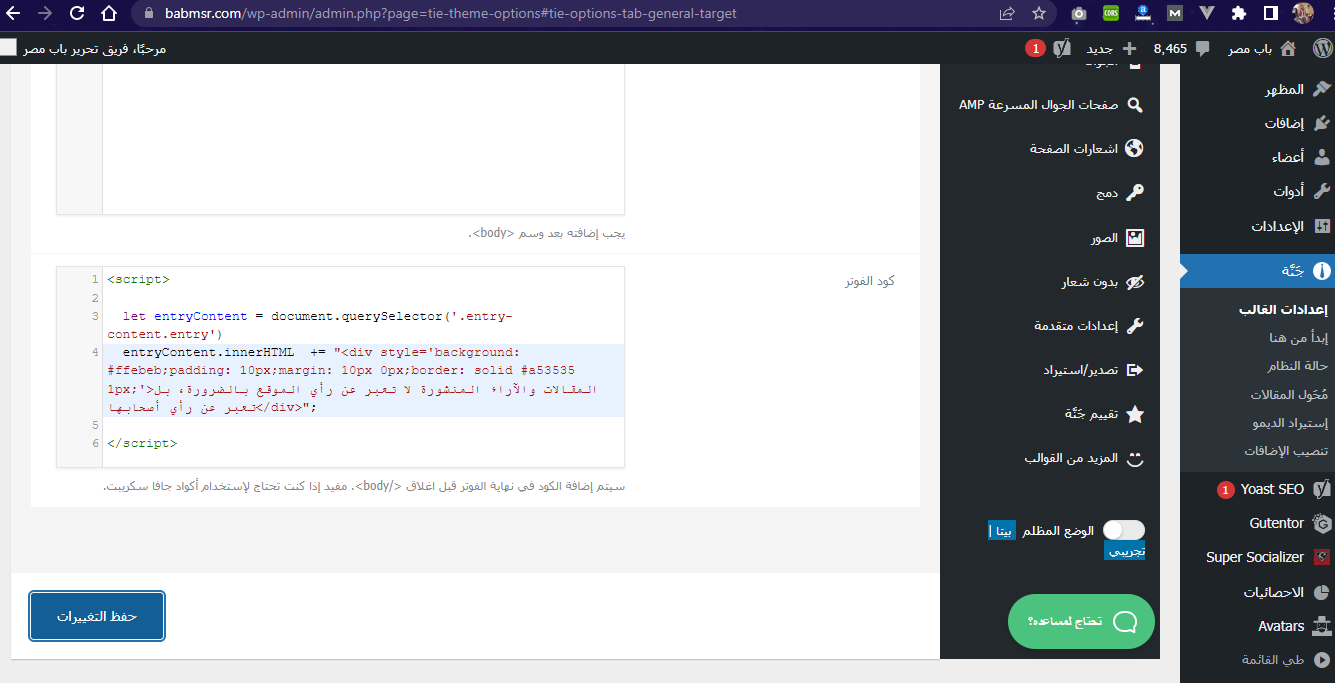Screen dimensions: 1335x683
Task: Bookmark this page with the star icon
Action: point(1039,14)
